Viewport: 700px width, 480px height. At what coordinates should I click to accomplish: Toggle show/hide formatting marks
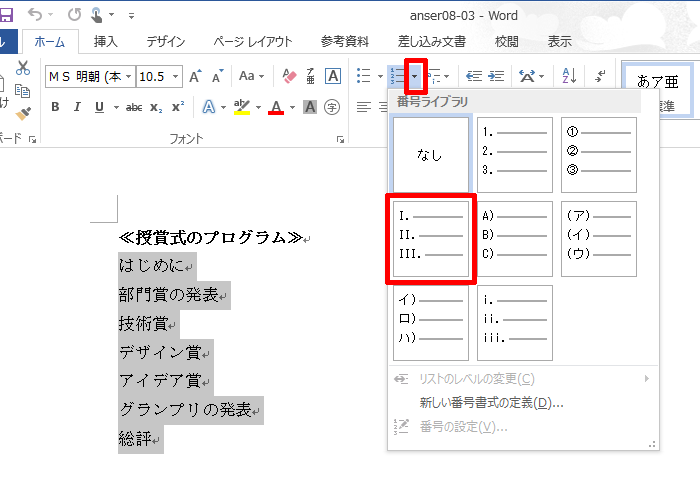(x=600, y=76)
